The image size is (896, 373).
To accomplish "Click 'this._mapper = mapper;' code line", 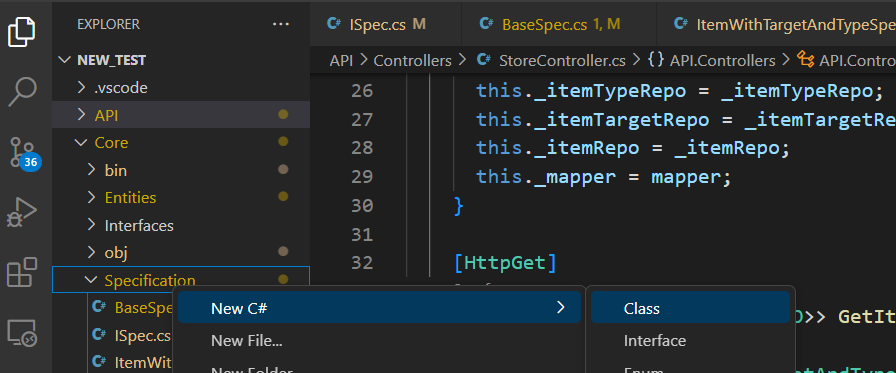I will click(604, 177).
